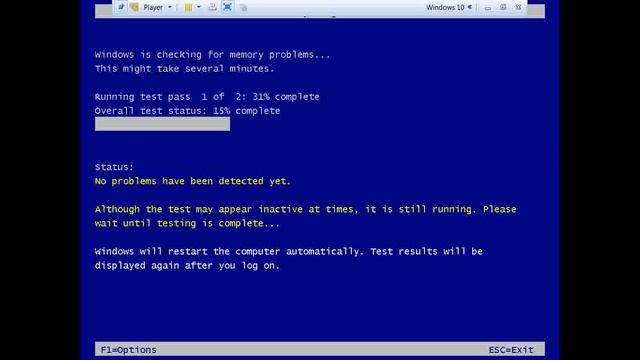Click the Windows 10 virtual machine label
The height and width of the screenshot is (360, 640).
[445, 7]
